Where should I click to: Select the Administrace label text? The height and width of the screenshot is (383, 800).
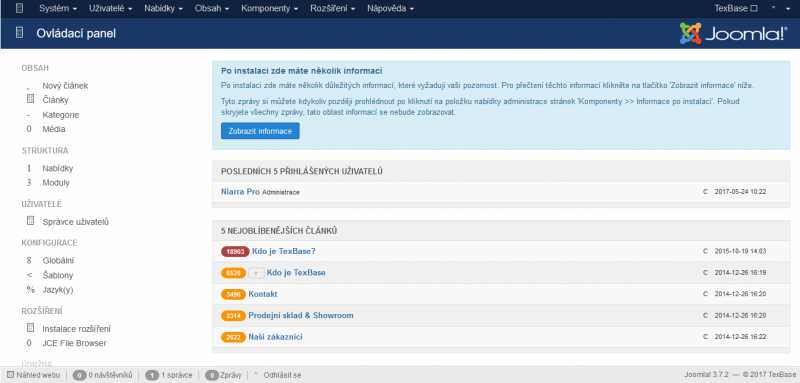(281, 192)
